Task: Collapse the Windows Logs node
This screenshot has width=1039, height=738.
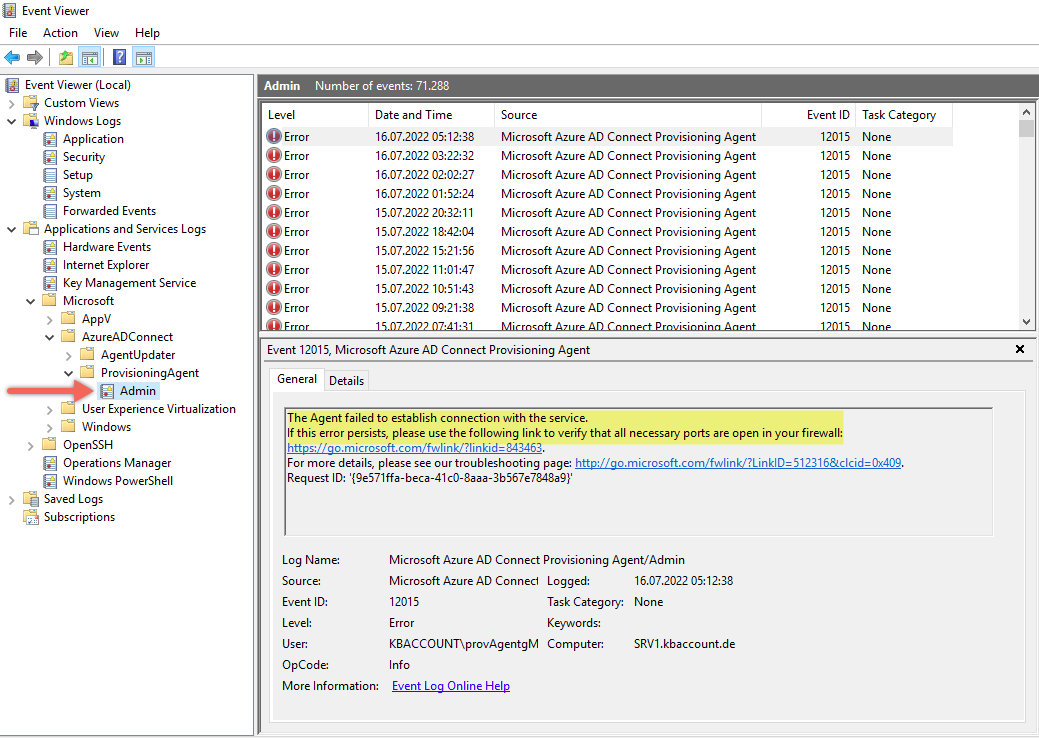Action: pos(11,121)
